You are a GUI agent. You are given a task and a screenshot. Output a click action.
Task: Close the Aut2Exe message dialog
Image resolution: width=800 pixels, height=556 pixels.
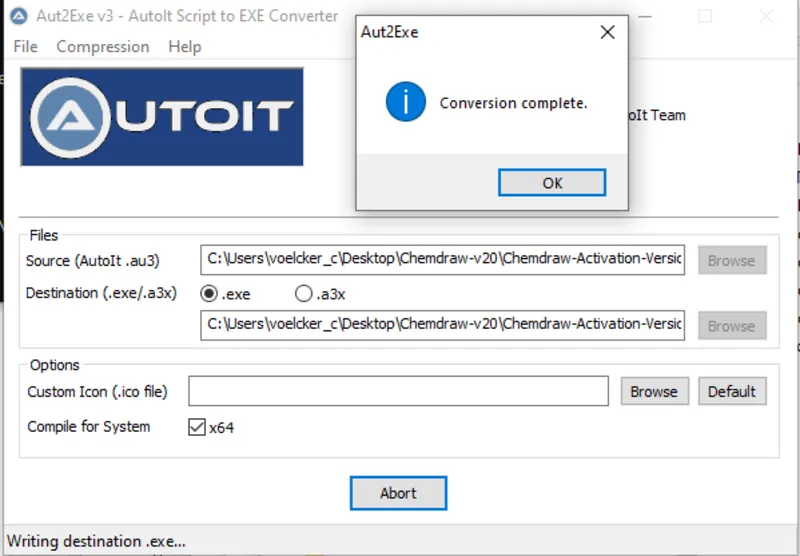607,32
